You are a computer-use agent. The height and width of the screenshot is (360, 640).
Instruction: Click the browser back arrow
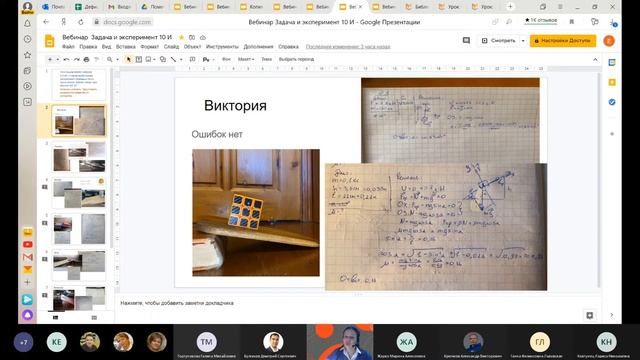[x=46, y=22]
